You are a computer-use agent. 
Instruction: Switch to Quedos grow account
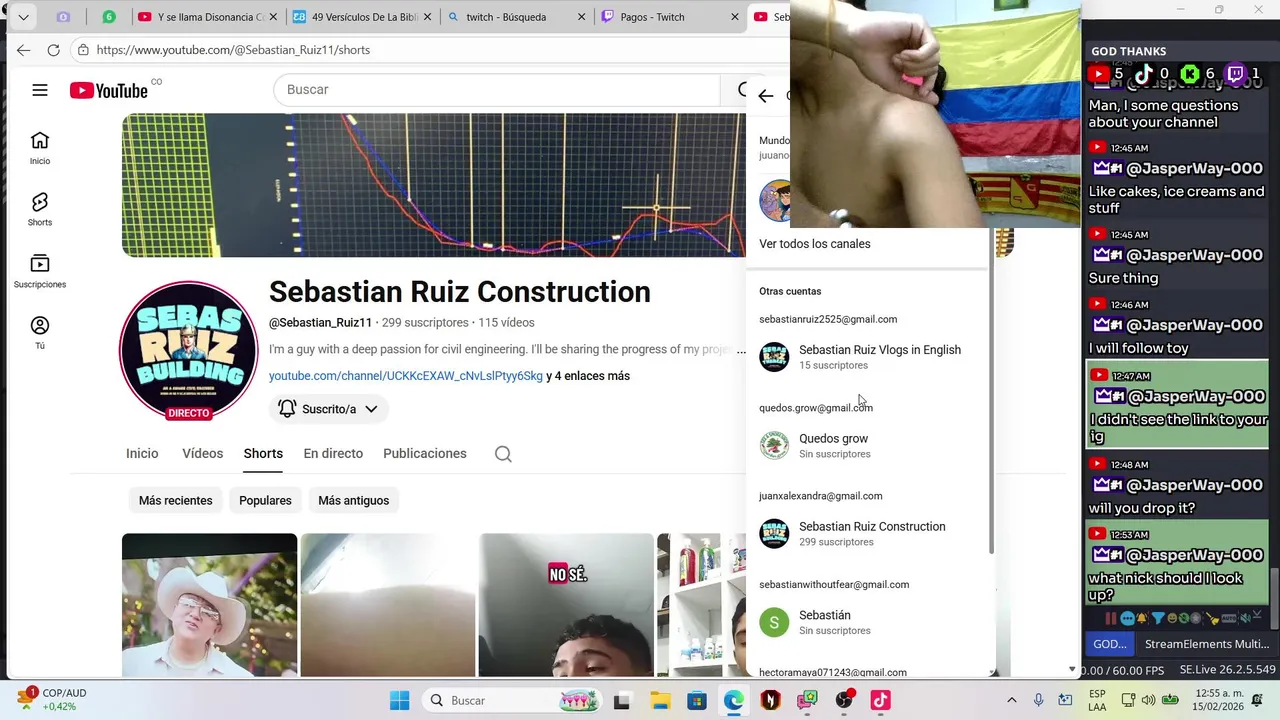pyautogui.click(x=868, y=446)
